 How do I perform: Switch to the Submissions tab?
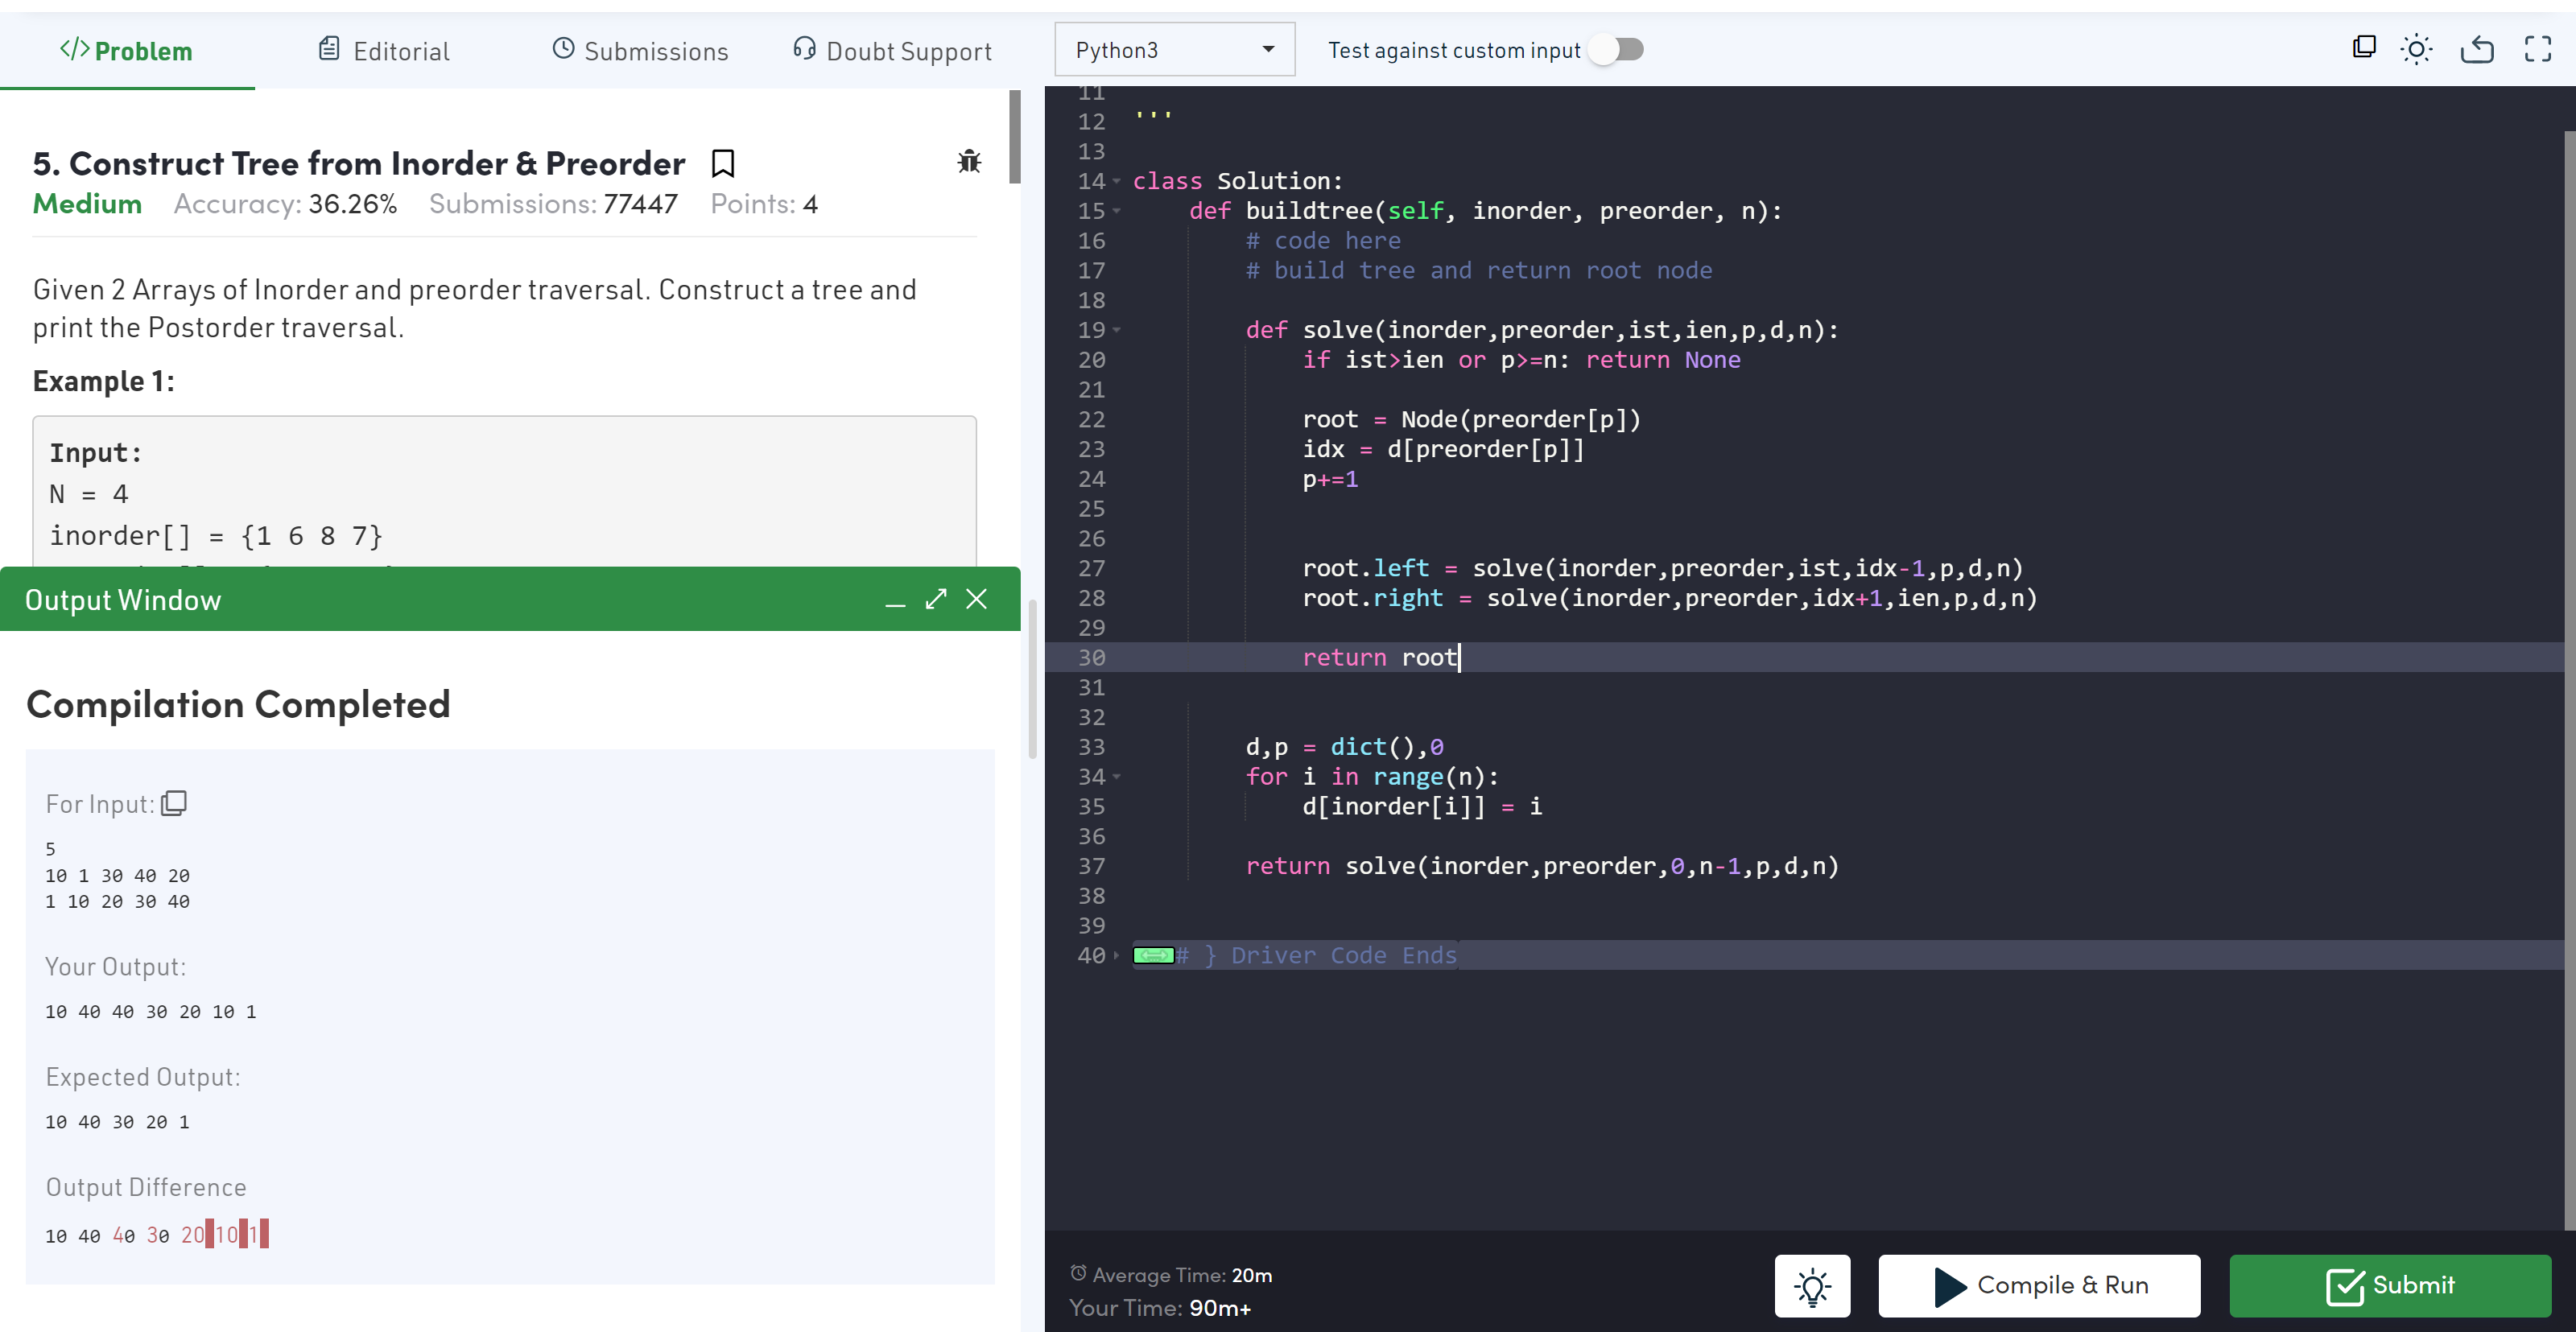(640, 51)
